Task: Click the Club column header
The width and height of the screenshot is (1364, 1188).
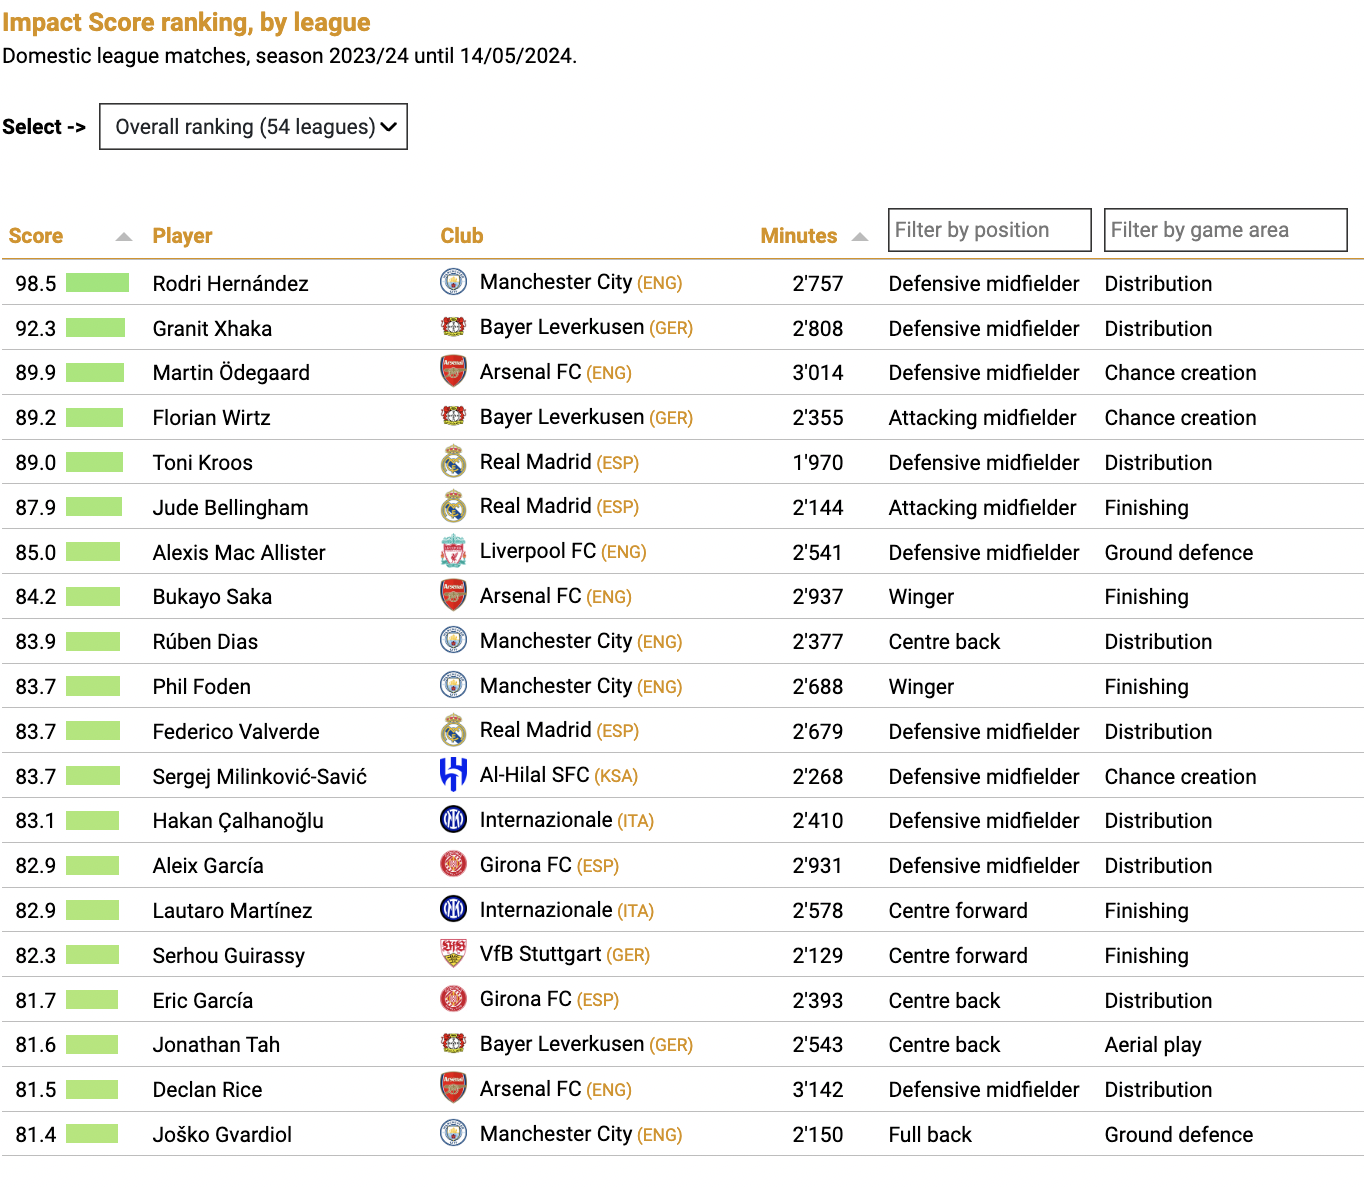Action: (x=462, y=236)
